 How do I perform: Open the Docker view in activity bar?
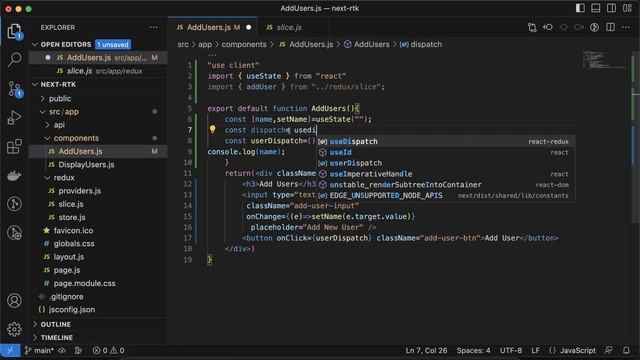point(14,176)
